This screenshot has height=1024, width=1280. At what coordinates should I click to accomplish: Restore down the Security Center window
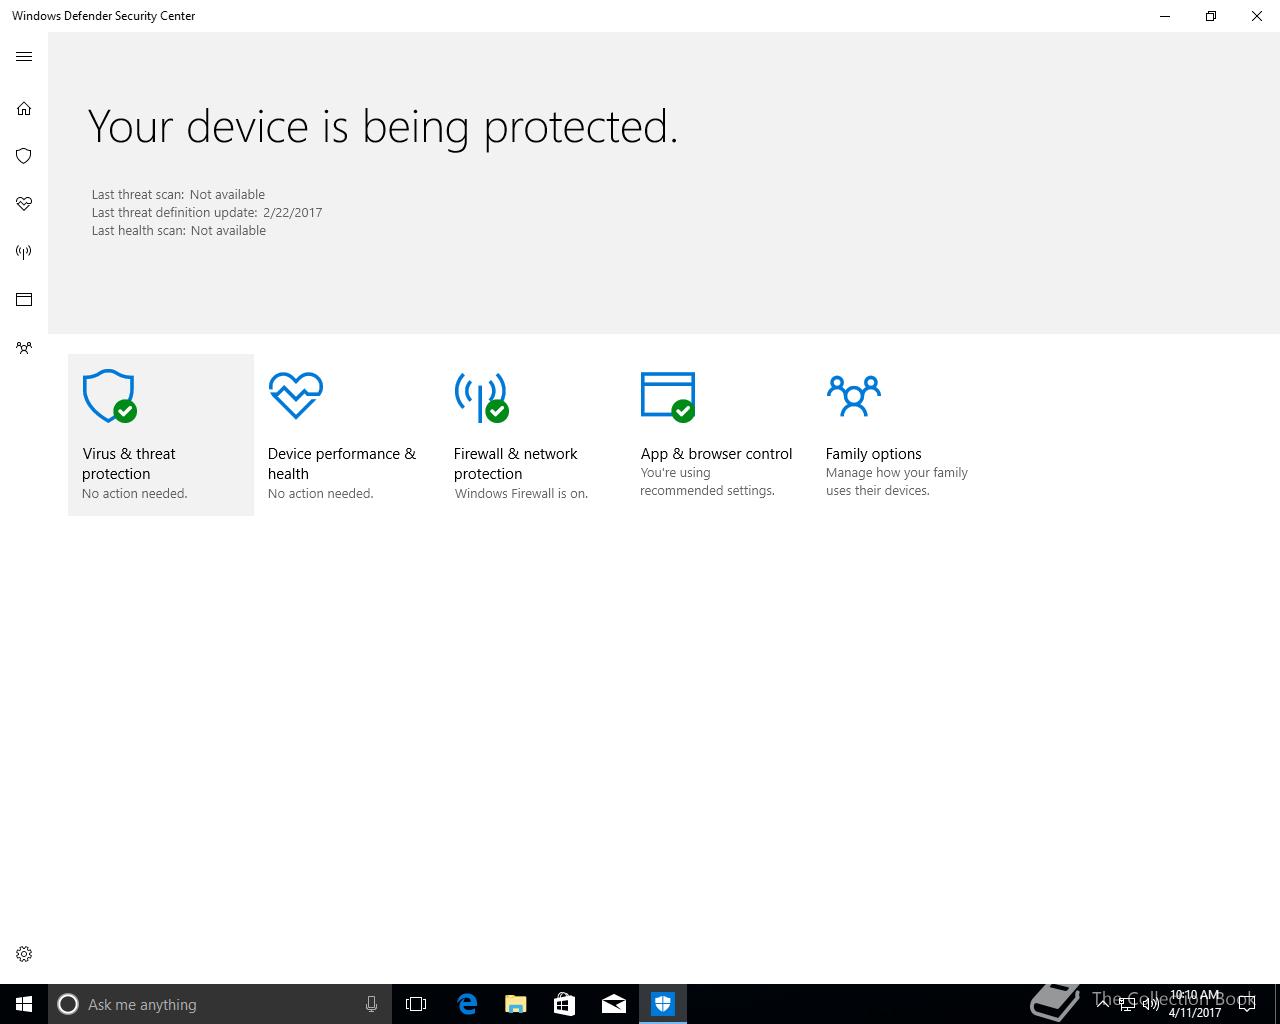(x=1211, y=16)
